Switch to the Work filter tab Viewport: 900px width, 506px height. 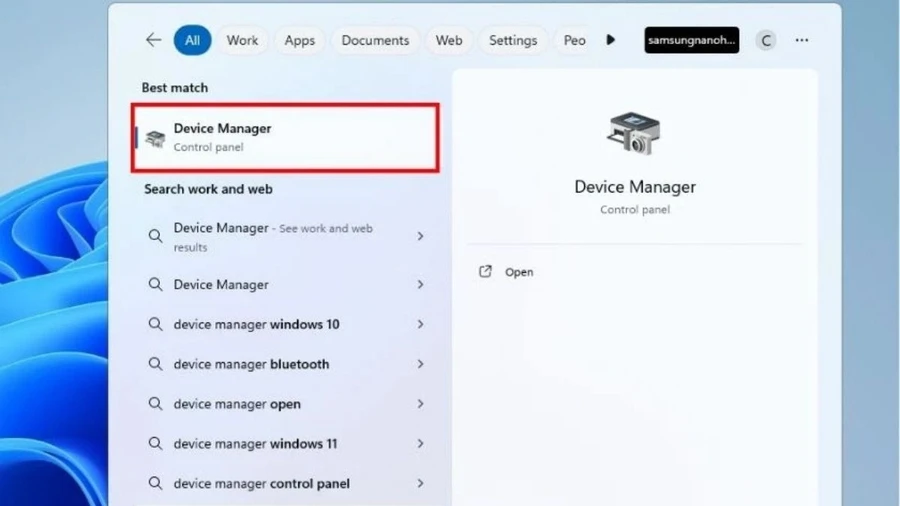tap(242, 40)
